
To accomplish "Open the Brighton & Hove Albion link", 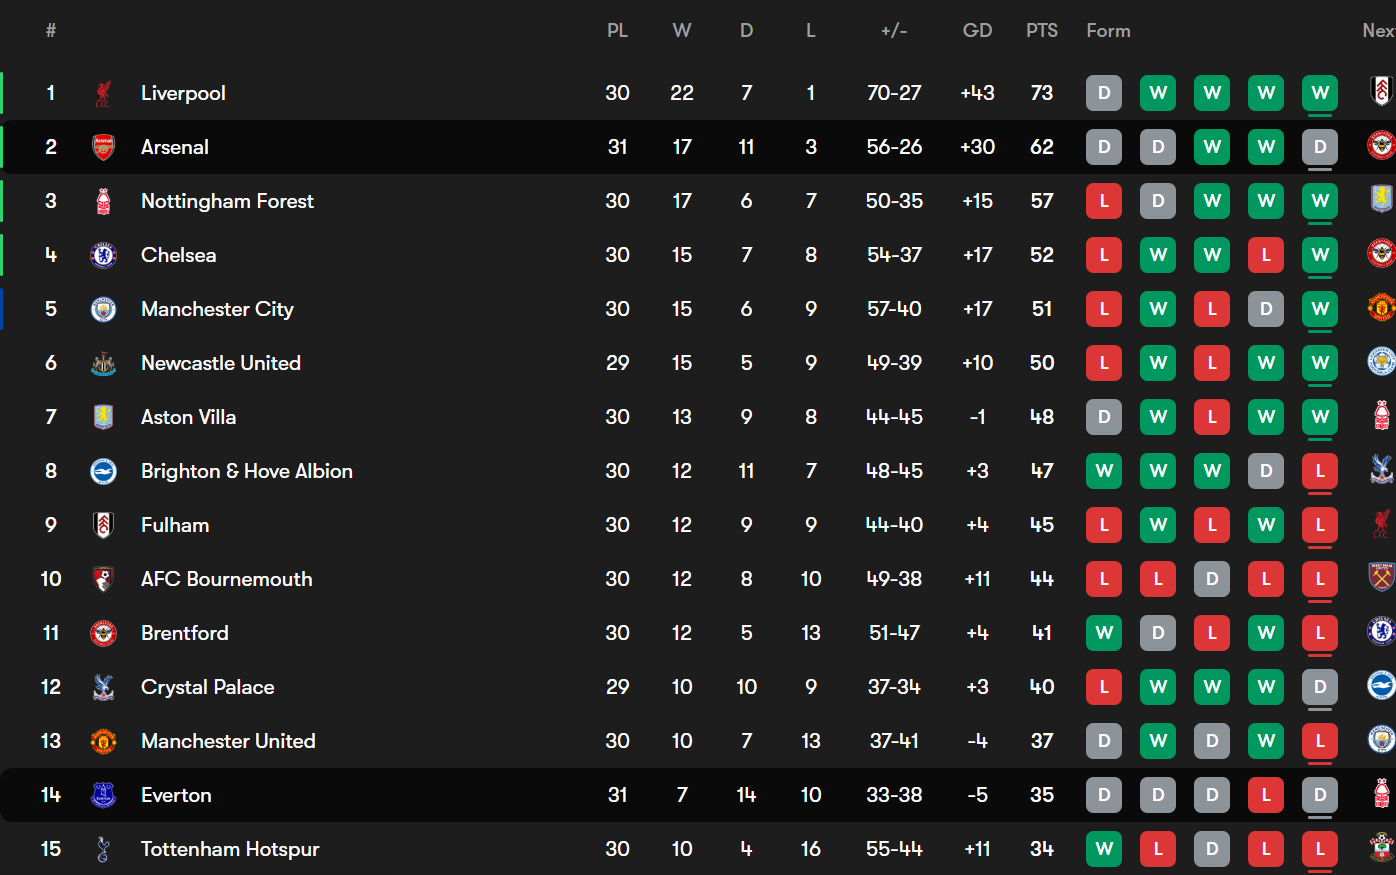I will click(x=247, y=471).
